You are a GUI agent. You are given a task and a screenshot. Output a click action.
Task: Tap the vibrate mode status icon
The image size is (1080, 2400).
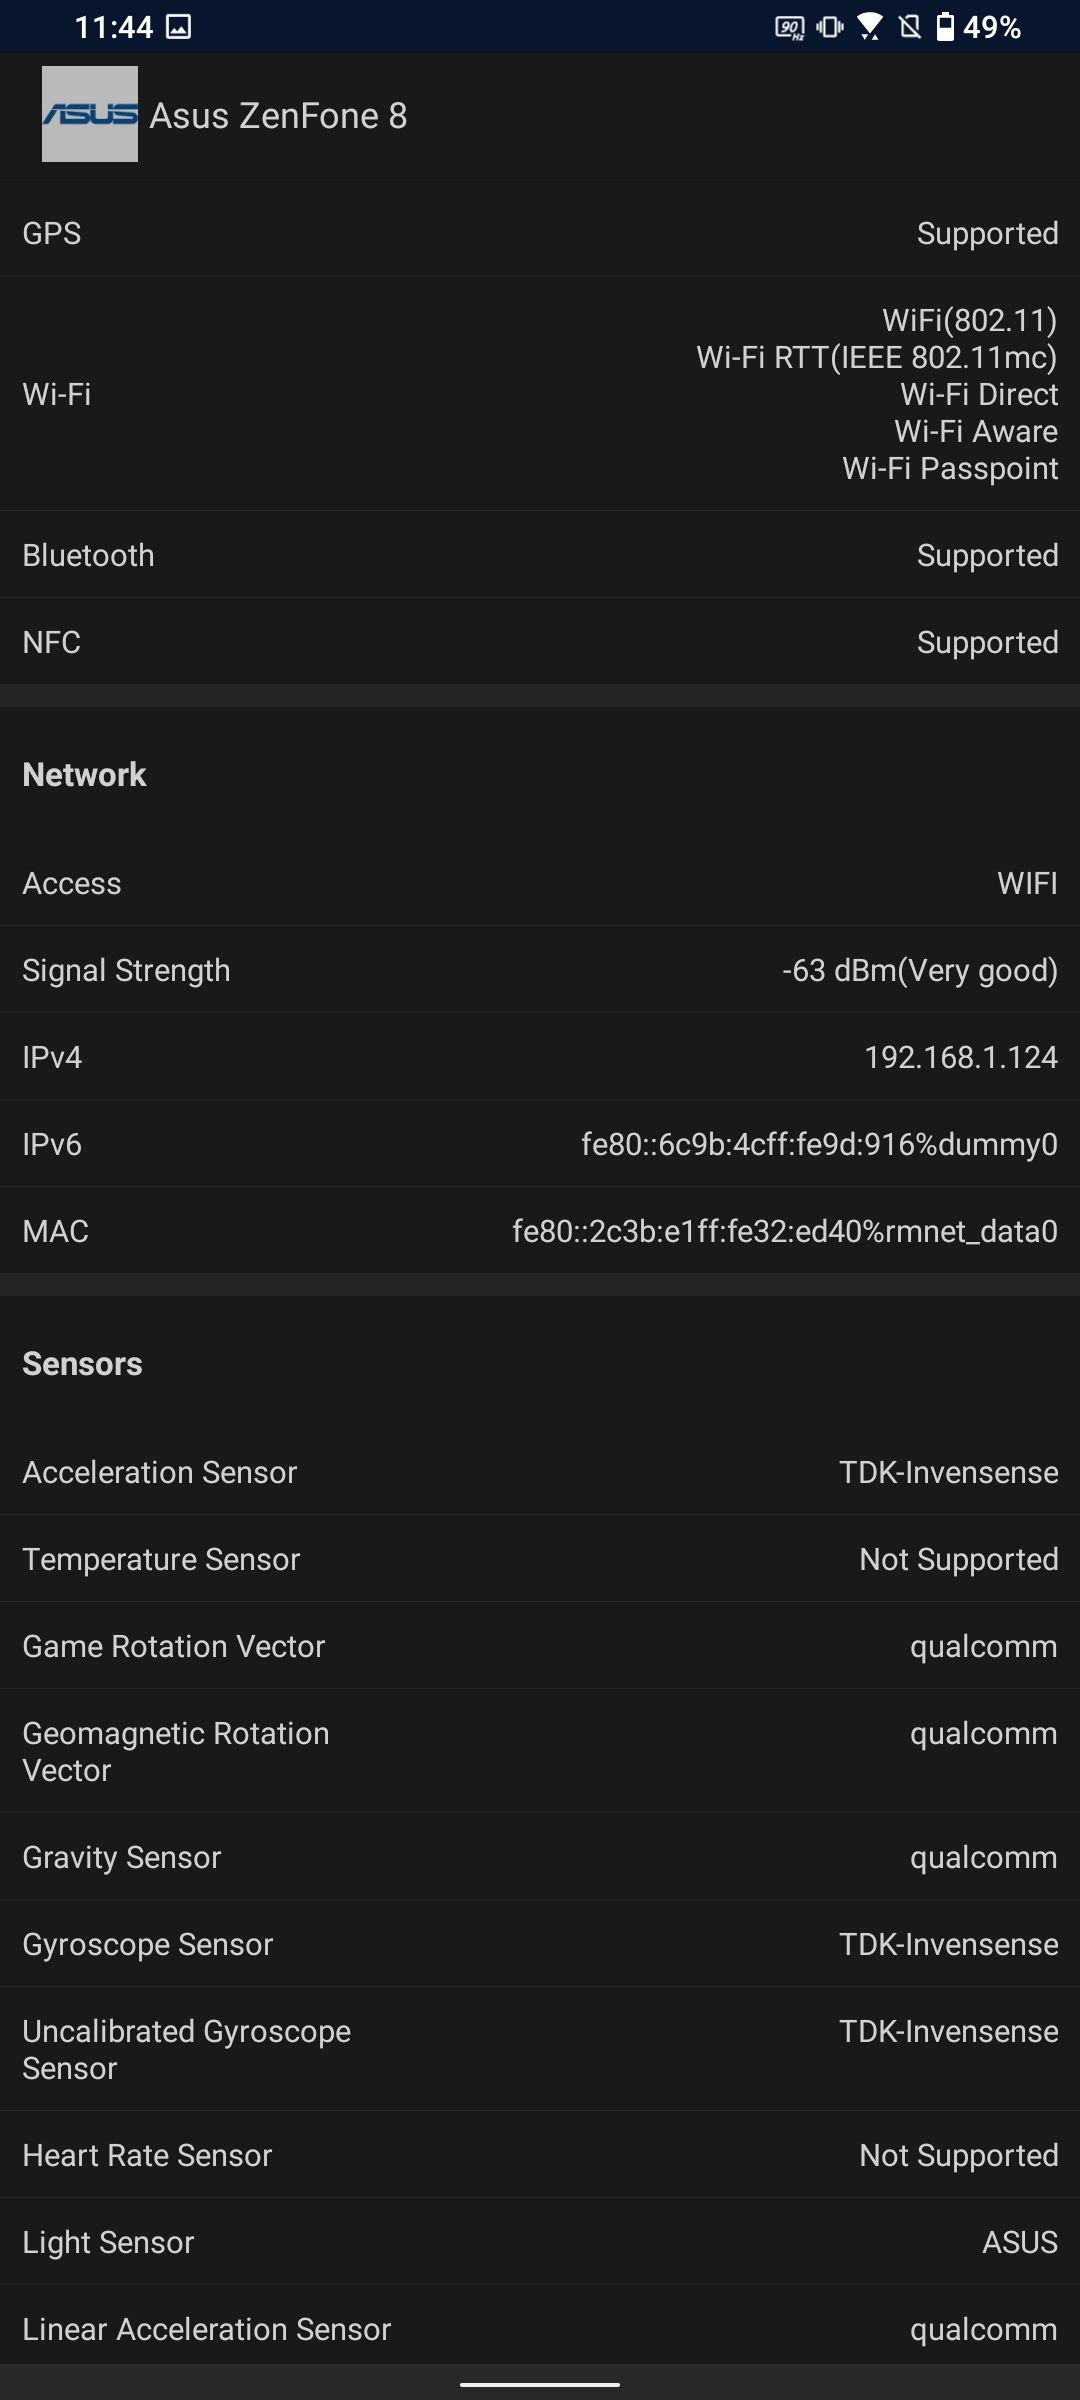click(830, 27)
